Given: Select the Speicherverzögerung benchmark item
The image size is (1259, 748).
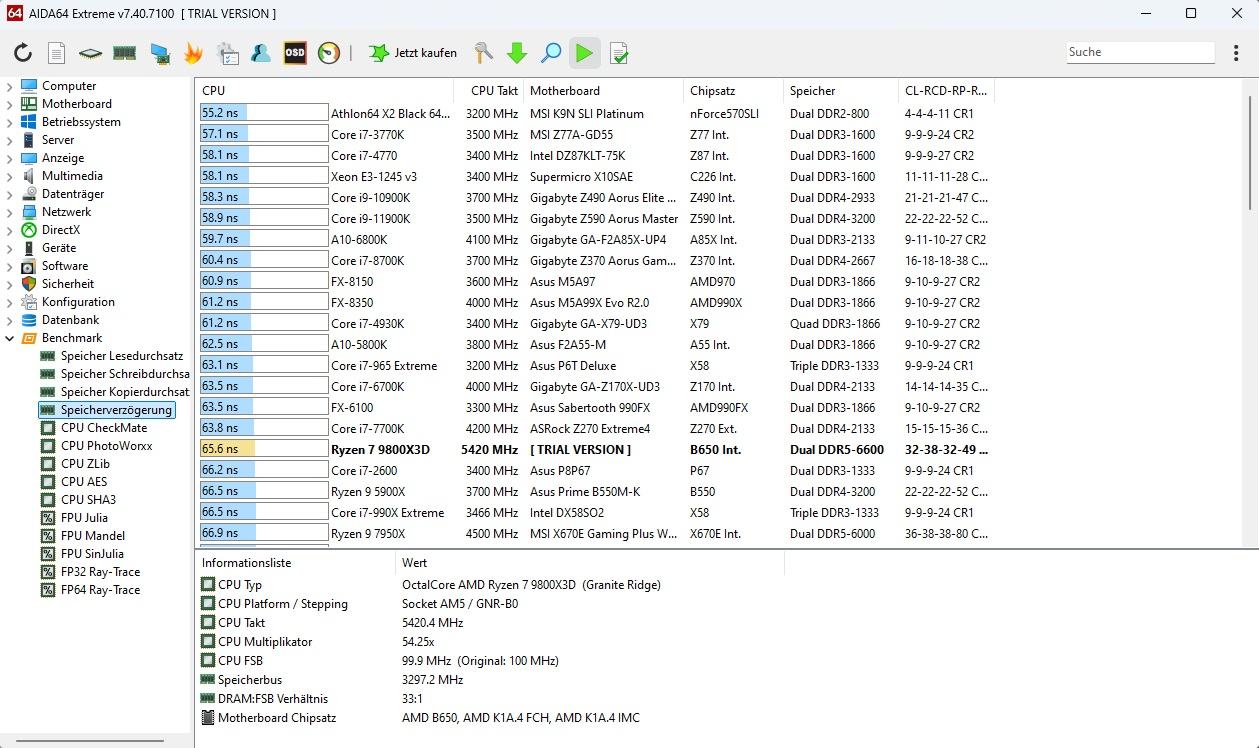Looking at the screenshot, I should pos(116,410).
